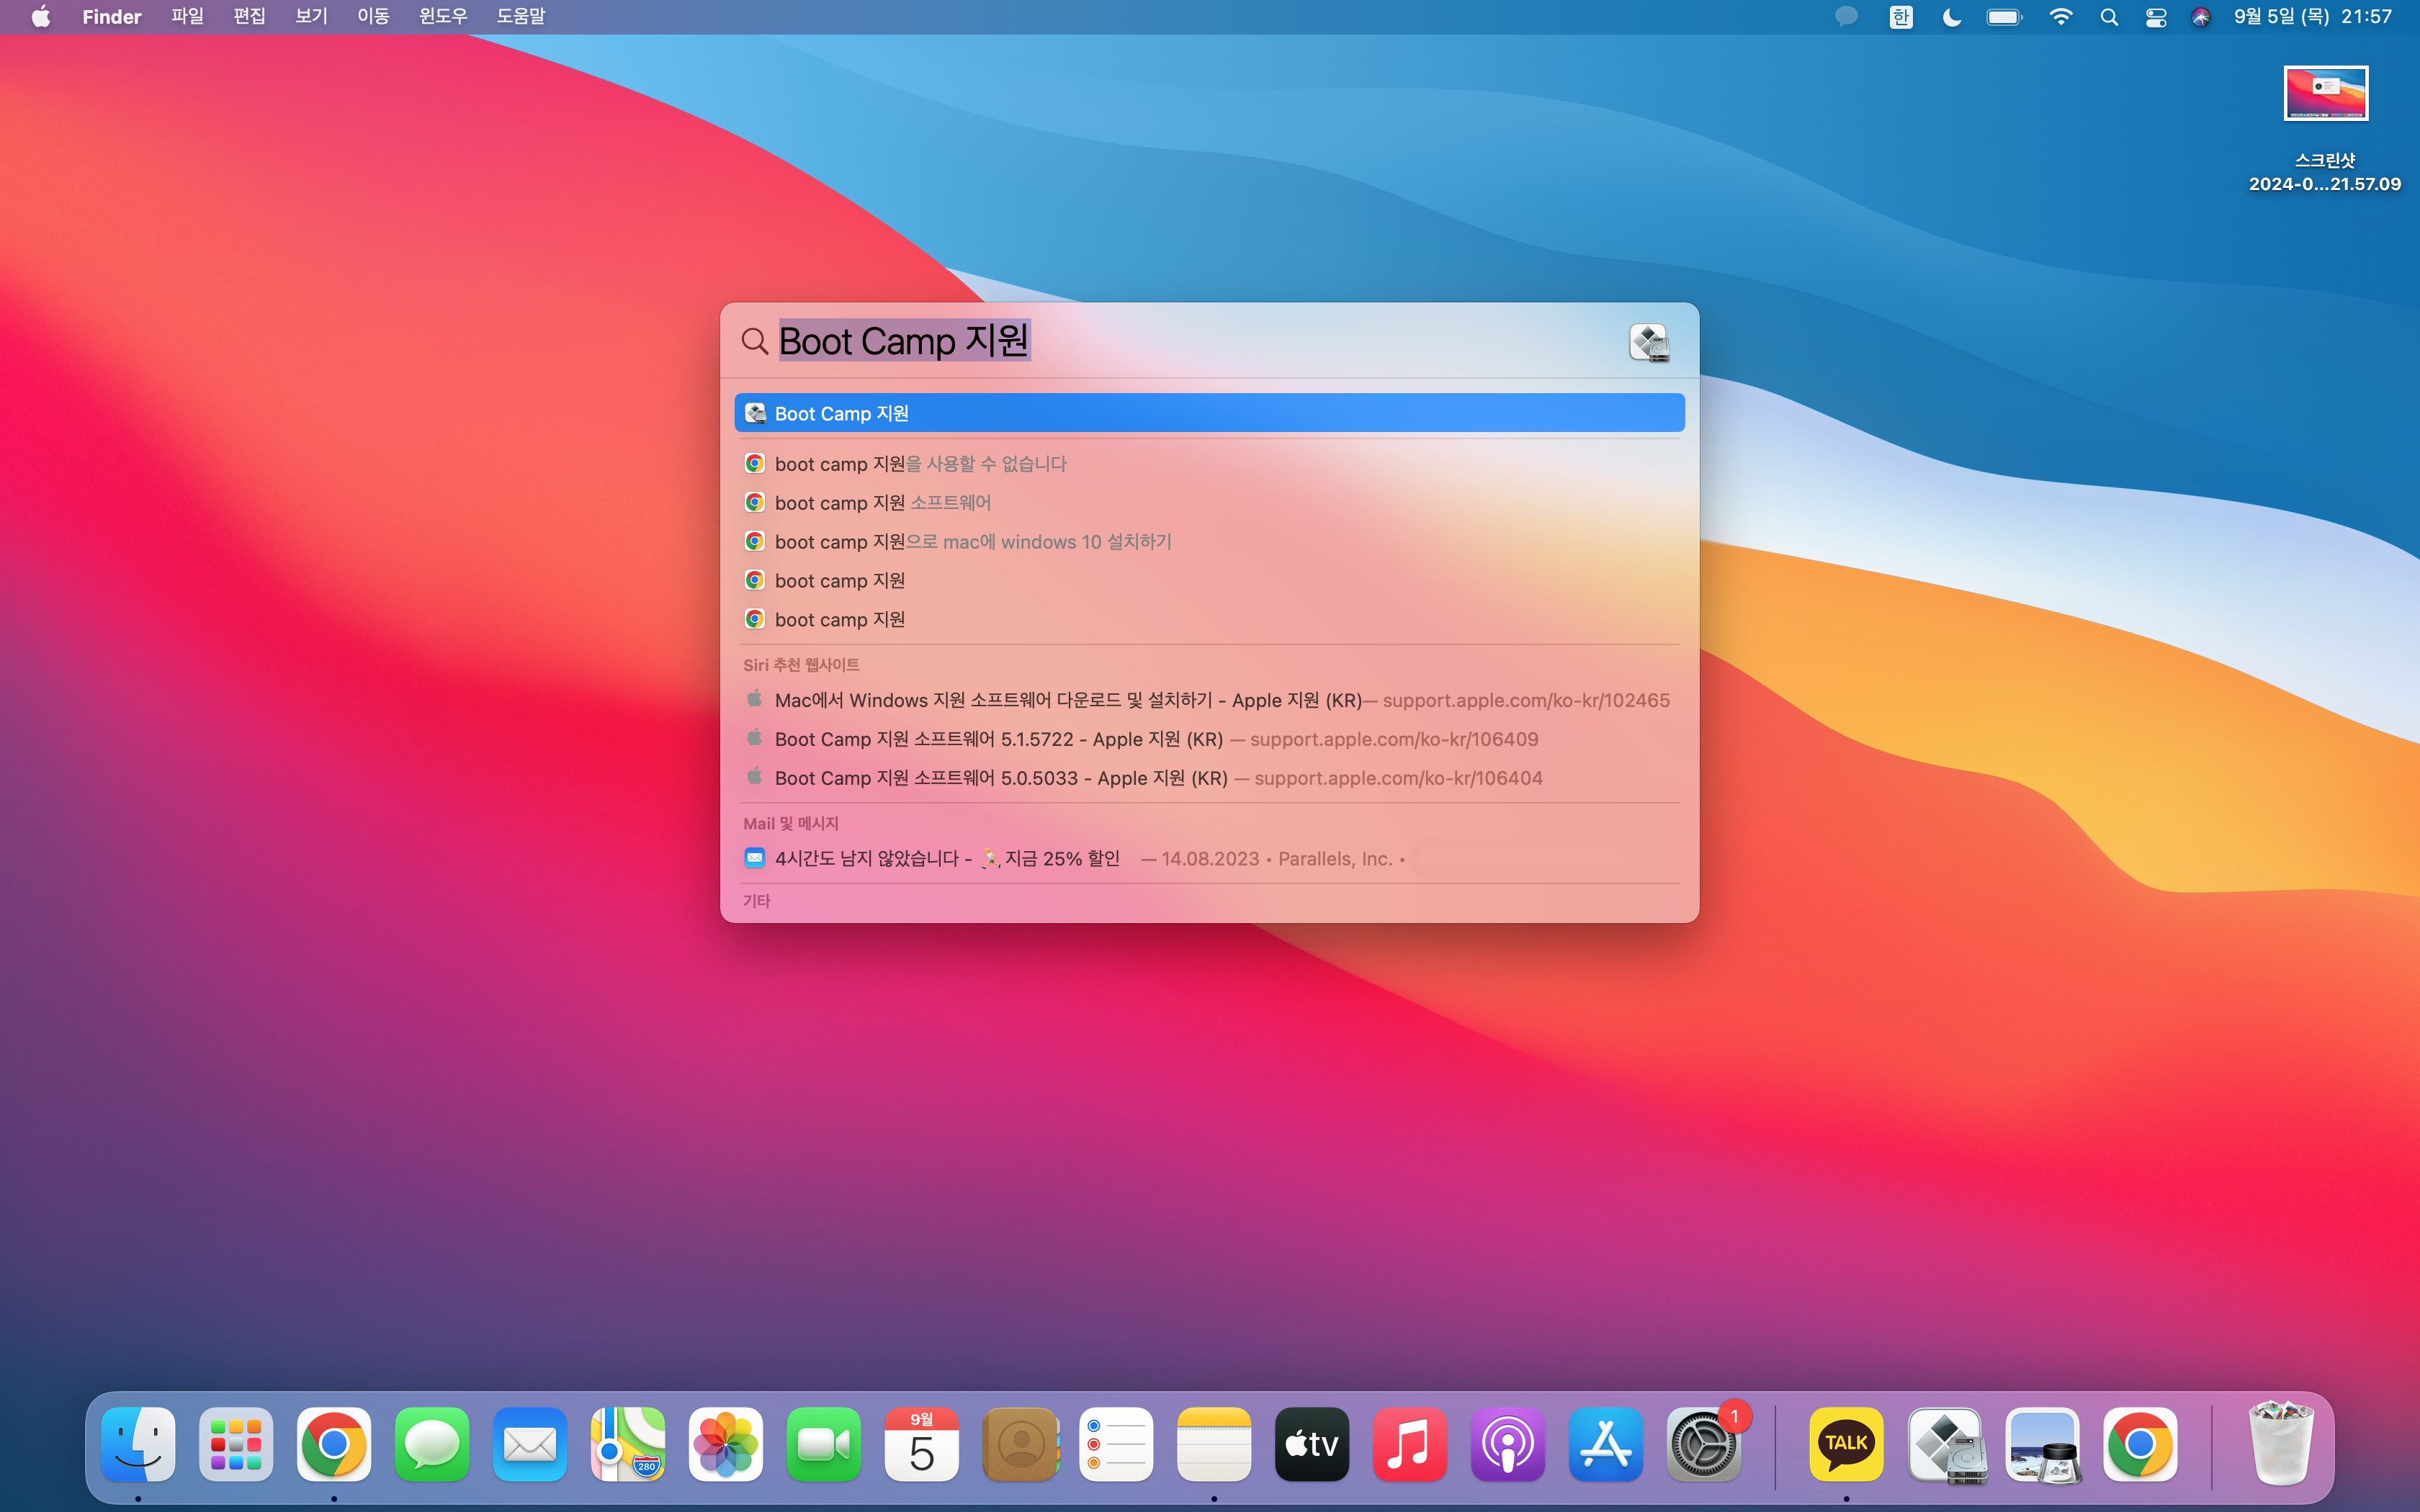Open the 파일 menu

pos(188,17)
